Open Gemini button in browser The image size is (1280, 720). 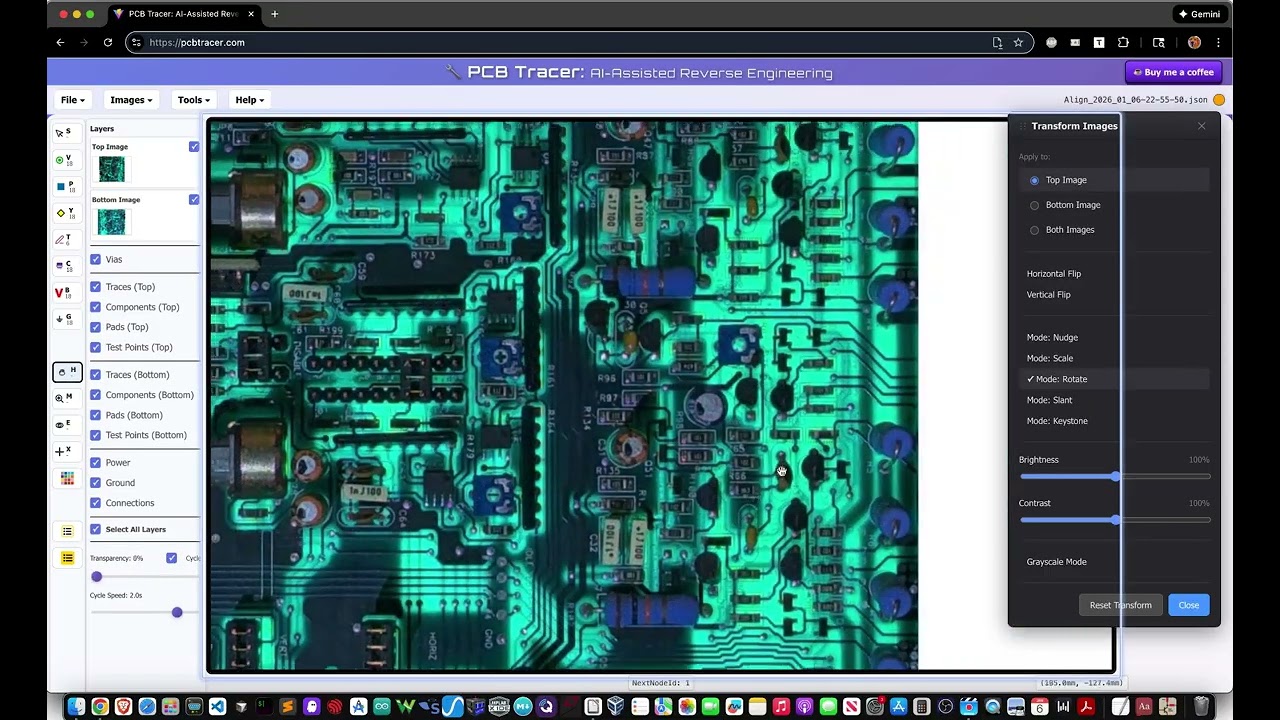coord(1199,14)
